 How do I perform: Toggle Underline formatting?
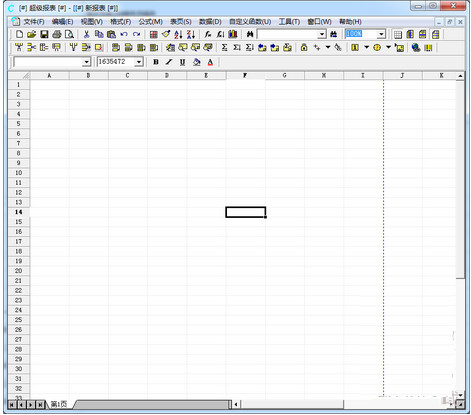[182, 62]
